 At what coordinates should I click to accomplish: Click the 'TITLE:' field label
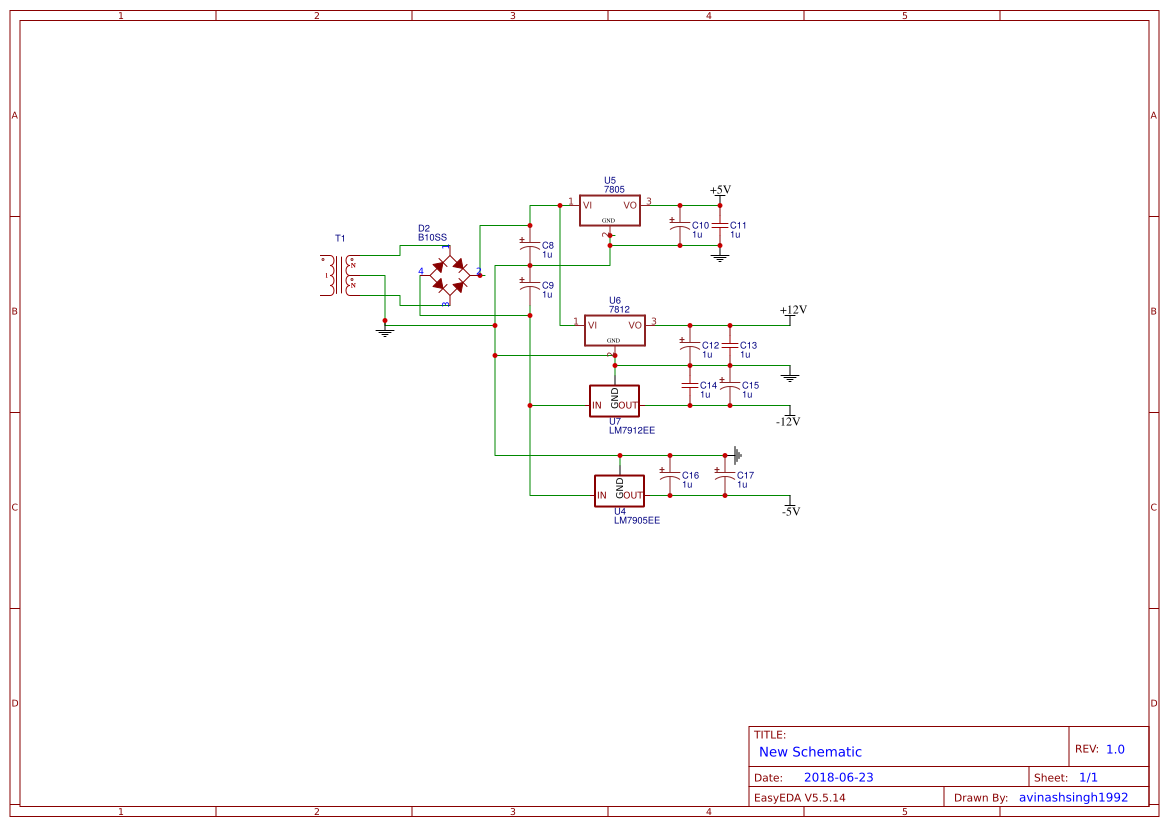[769, 735]
